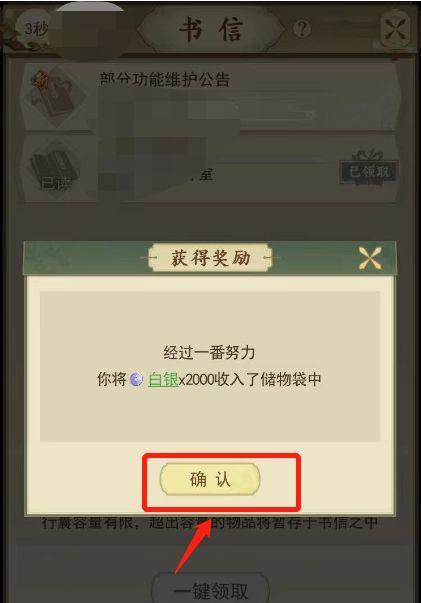Click the 已领取 gift box badge

pyautogui.click(x=368, y=168)
